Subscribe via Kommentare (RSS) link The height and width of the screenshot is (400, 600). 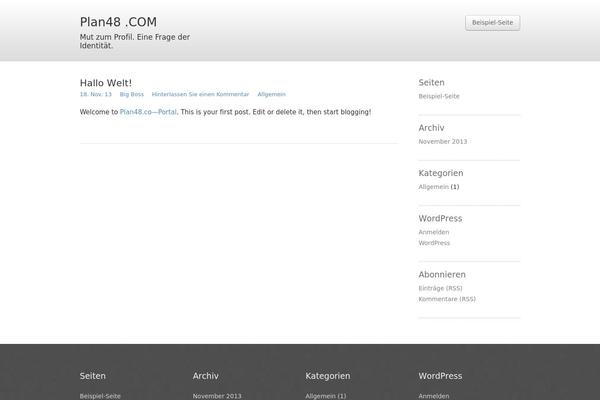point(447,299)
